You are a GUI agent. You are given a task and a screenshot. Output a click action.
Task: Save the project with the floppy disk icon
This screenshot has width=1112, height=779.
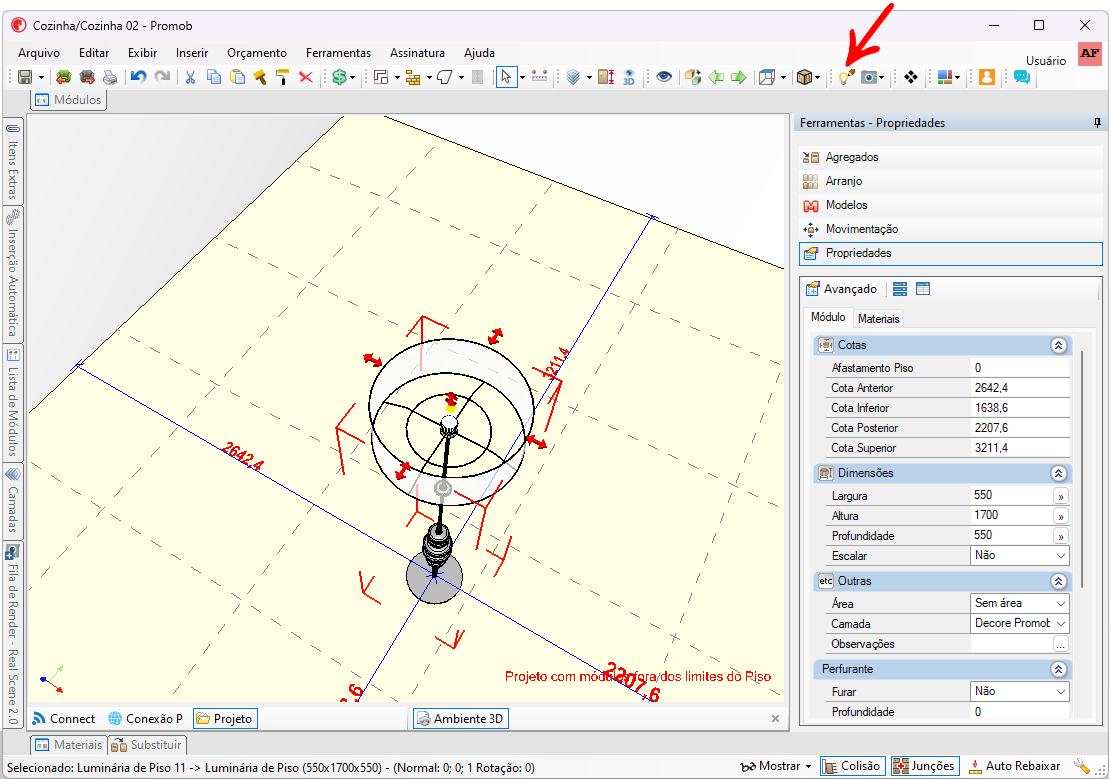[x=25, y=77]
